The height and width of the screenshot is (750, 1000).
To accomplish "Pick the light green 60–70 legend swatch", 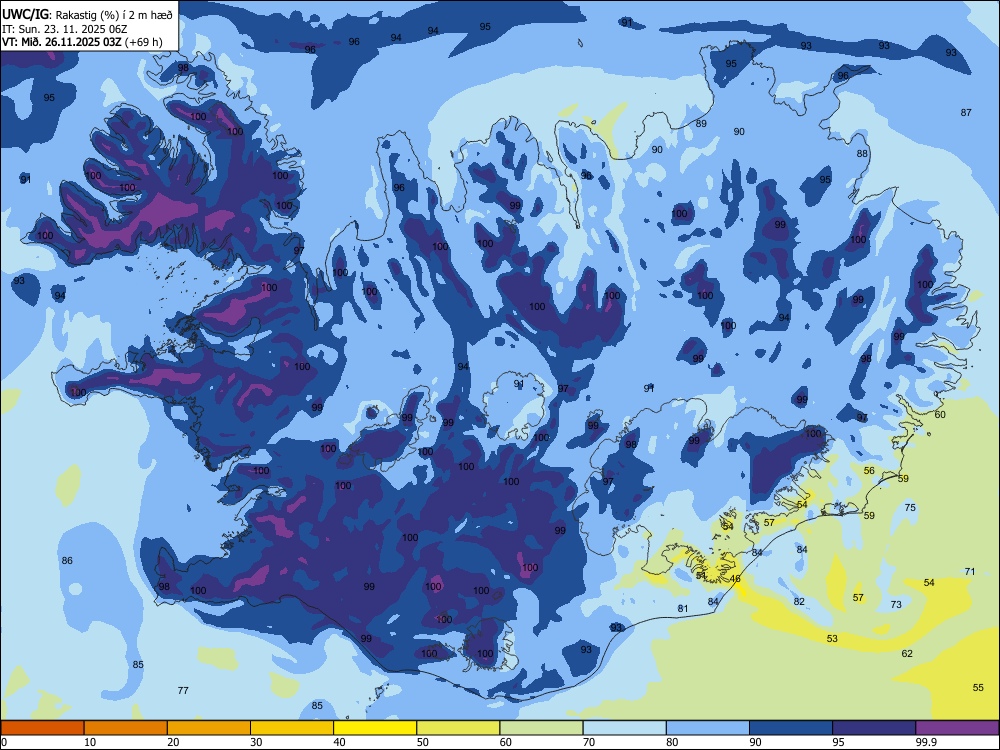I will point(541,728).
